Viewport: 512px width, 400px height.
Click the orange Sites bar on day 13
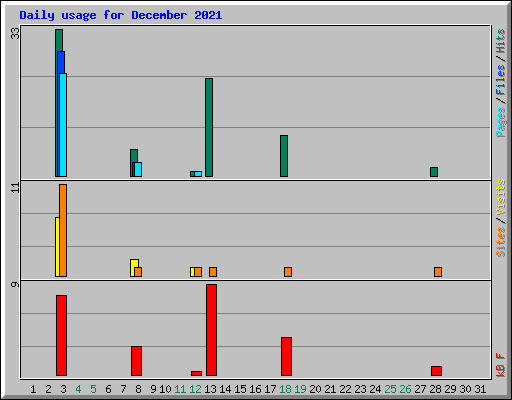point(213,272)
